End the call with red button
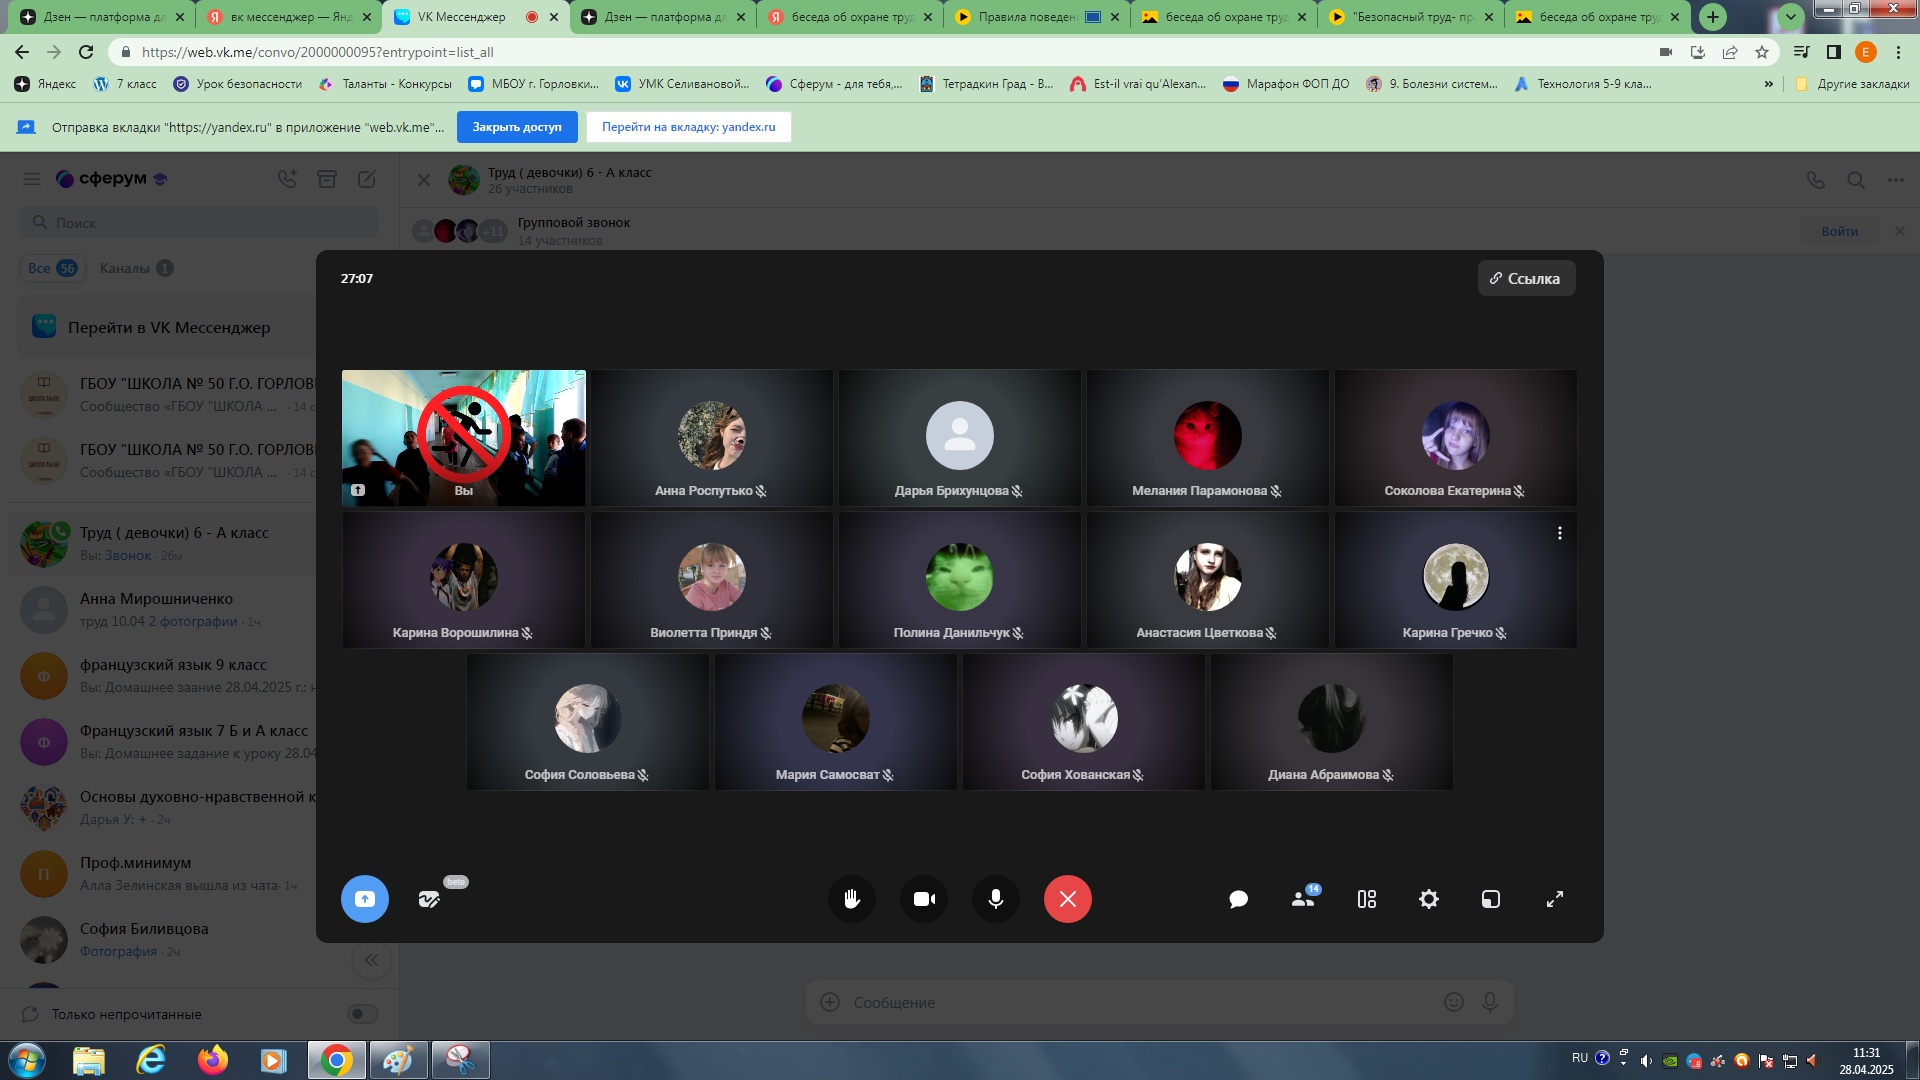The width and height of the screenshot is (1920, 1080). [x=1068, y=899]
